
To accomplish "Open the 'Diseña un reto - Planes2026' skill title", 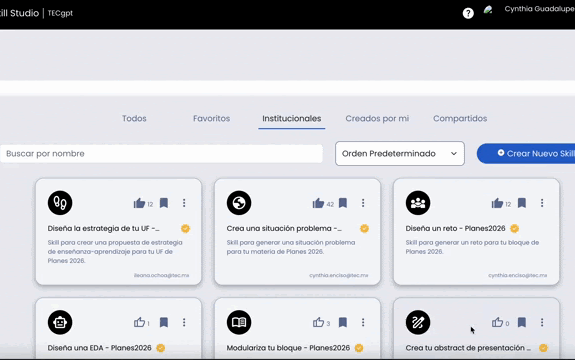I will pos(455,228).
